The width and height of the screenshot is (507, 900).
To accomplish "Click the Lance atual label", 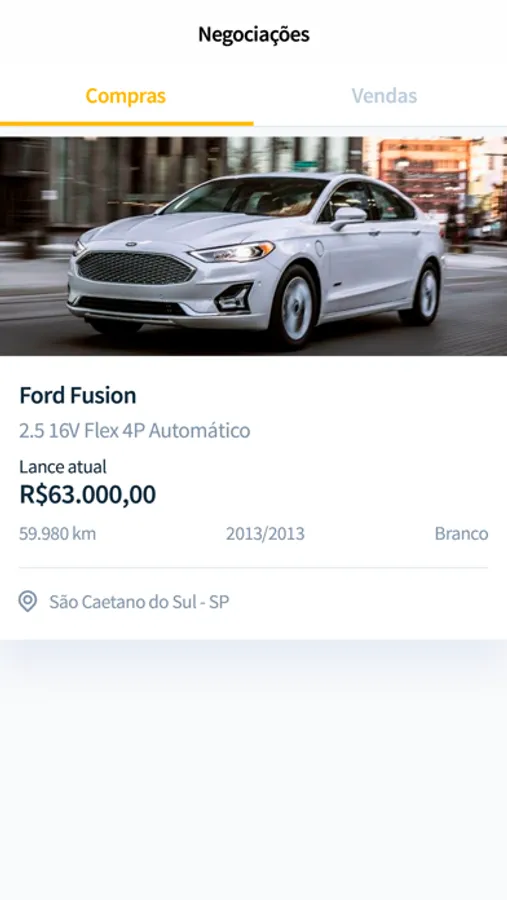I will pos(63,467).
